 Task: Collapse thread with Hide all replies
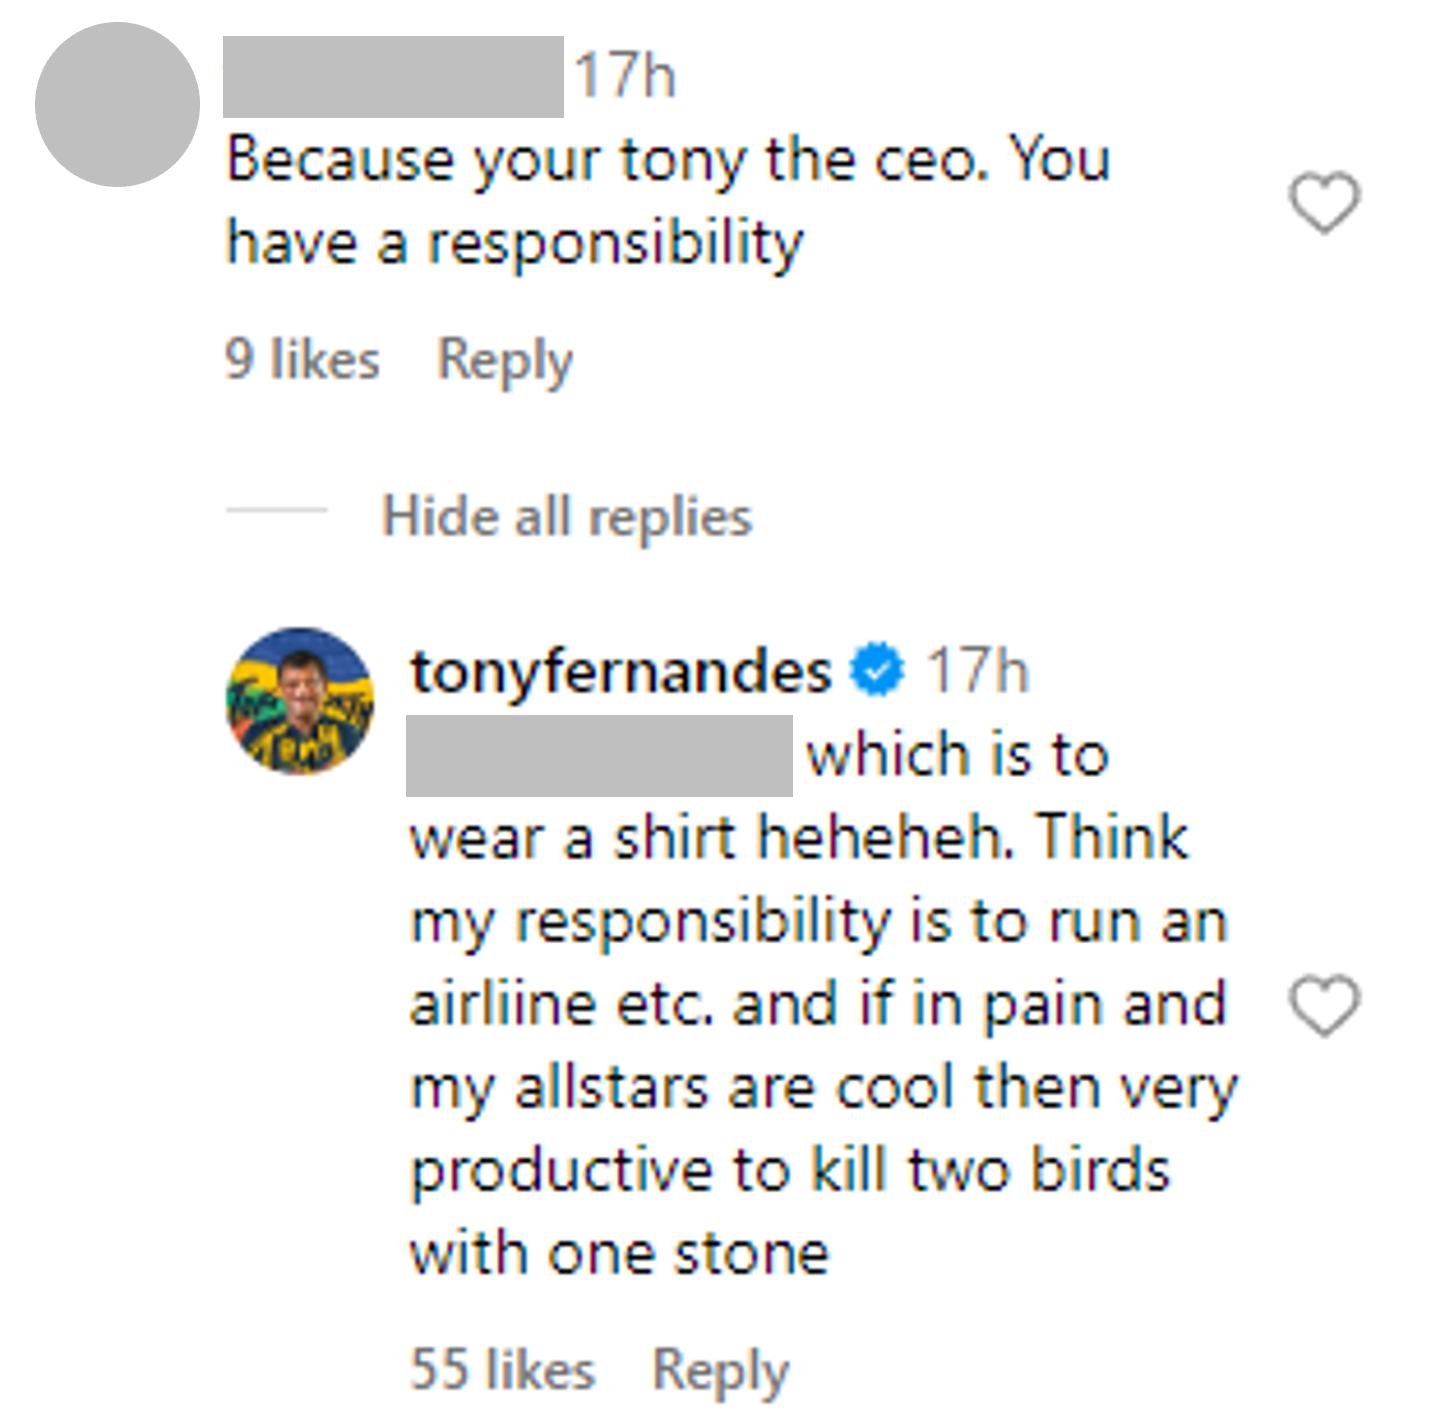coord(567,517)
